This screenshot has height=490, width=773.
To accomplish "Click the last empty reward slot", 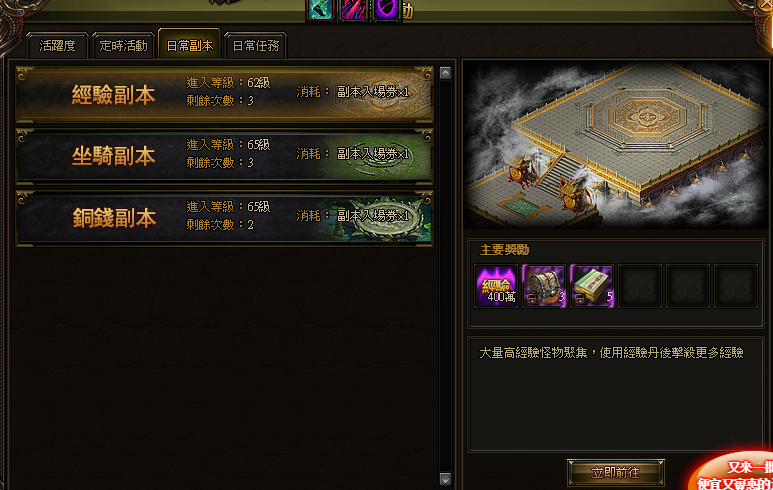I will (736, 286).
